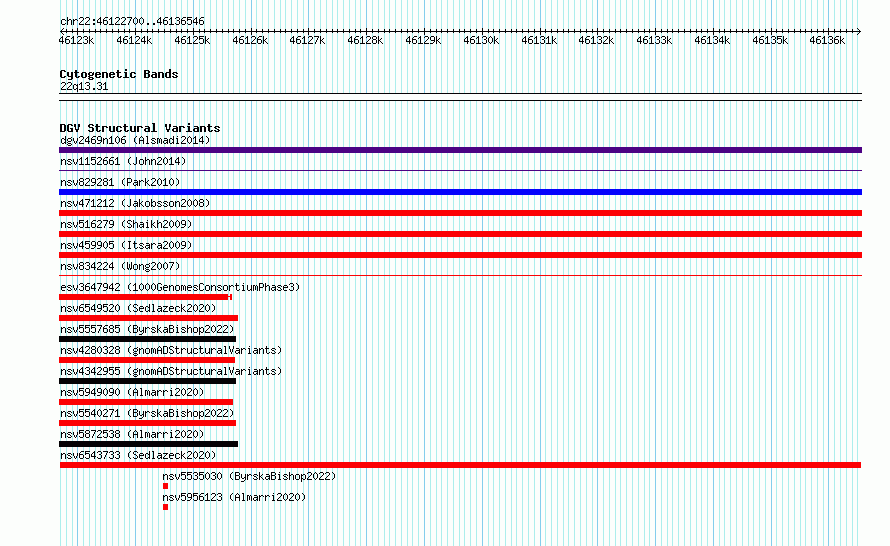Open nsv5949090 (Almarri2020) label

[132, 392]
